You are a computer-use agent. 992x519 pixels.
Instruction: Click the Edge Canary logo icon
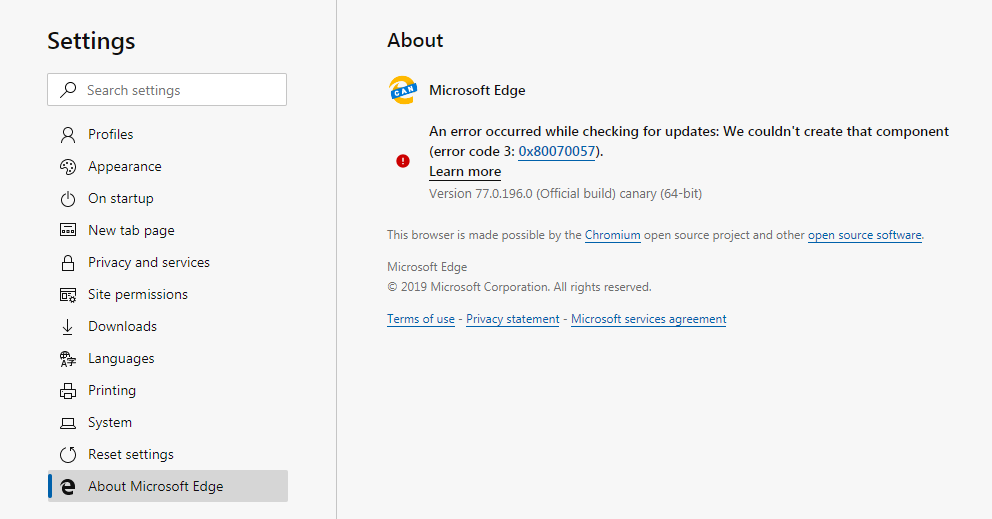coord(403,90)
